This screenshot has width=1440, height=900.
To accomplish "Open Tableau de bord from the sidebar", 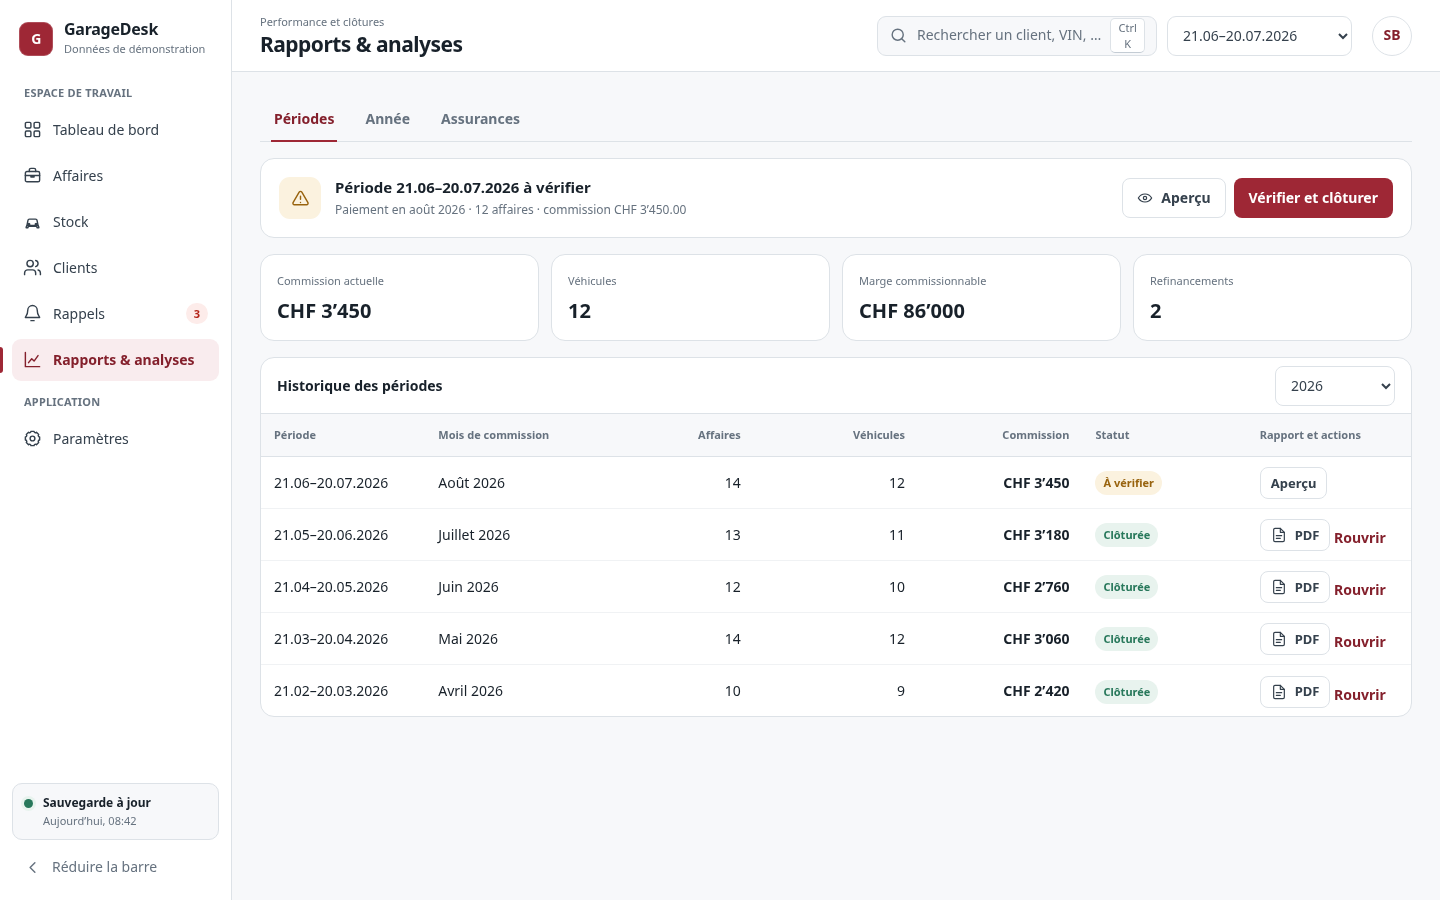I will point(115,130).
